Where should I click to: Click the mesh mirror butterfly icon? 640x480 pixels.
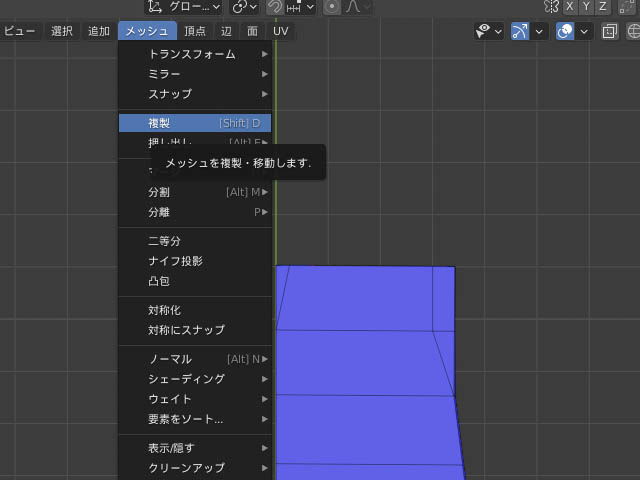(x=551, y=7)
